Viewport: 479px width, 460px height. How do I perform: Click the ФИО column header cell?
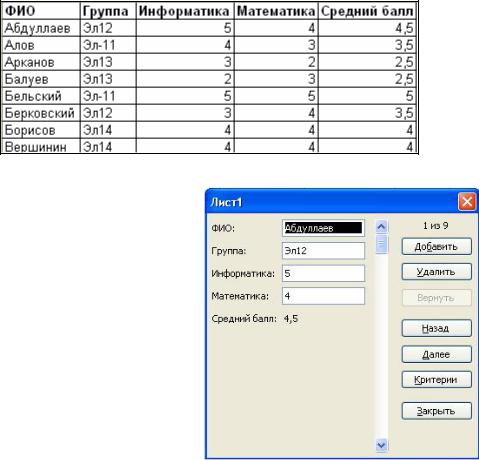click(x=41, y=11)
